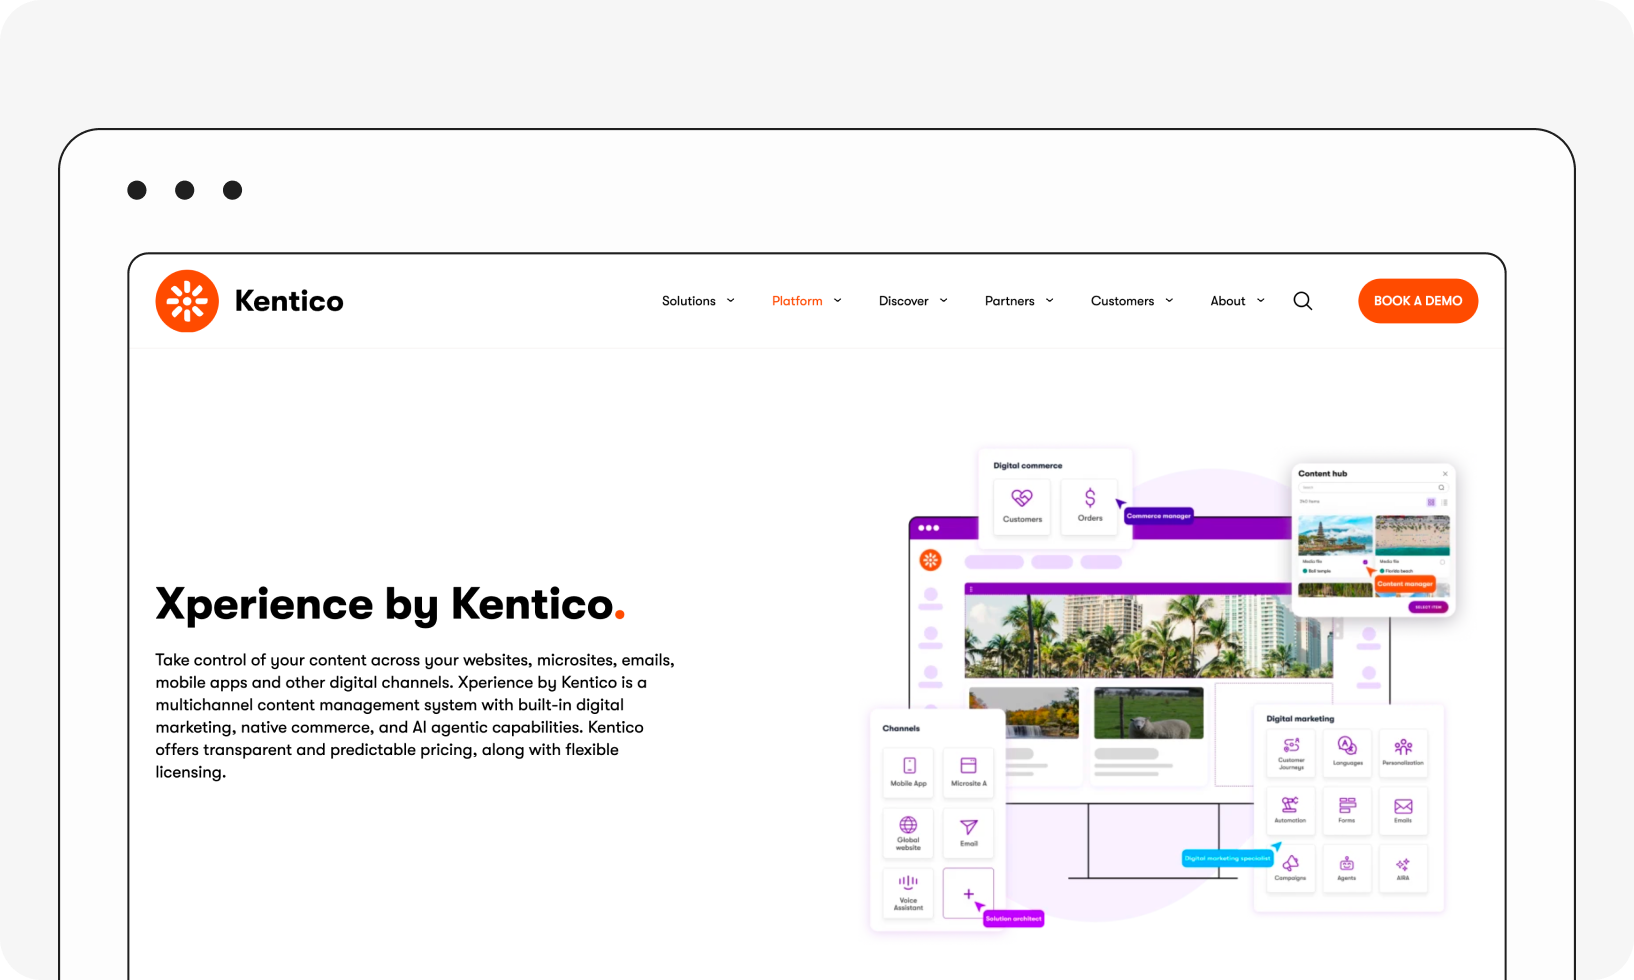The height and width of the screenshot is (980, 1634).
Task: Click the 'Digital commerce' panel title
Action: 1028,466
